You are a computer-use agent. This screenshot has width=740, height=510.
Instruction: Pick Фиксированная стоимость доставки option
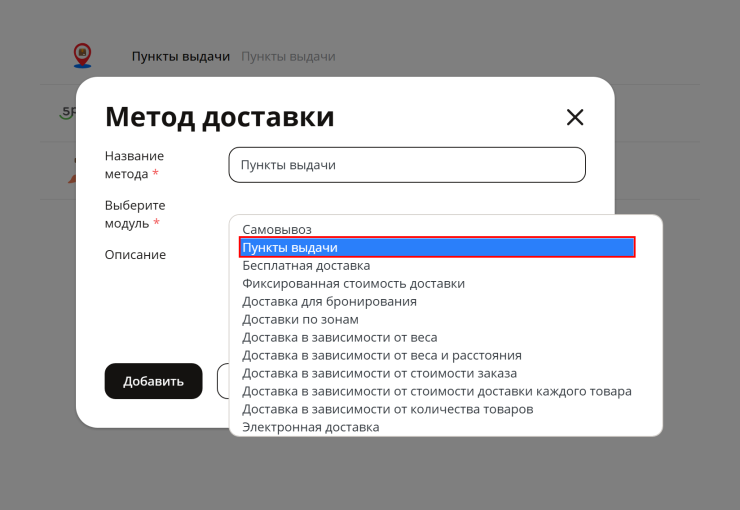tap(437, 283)
